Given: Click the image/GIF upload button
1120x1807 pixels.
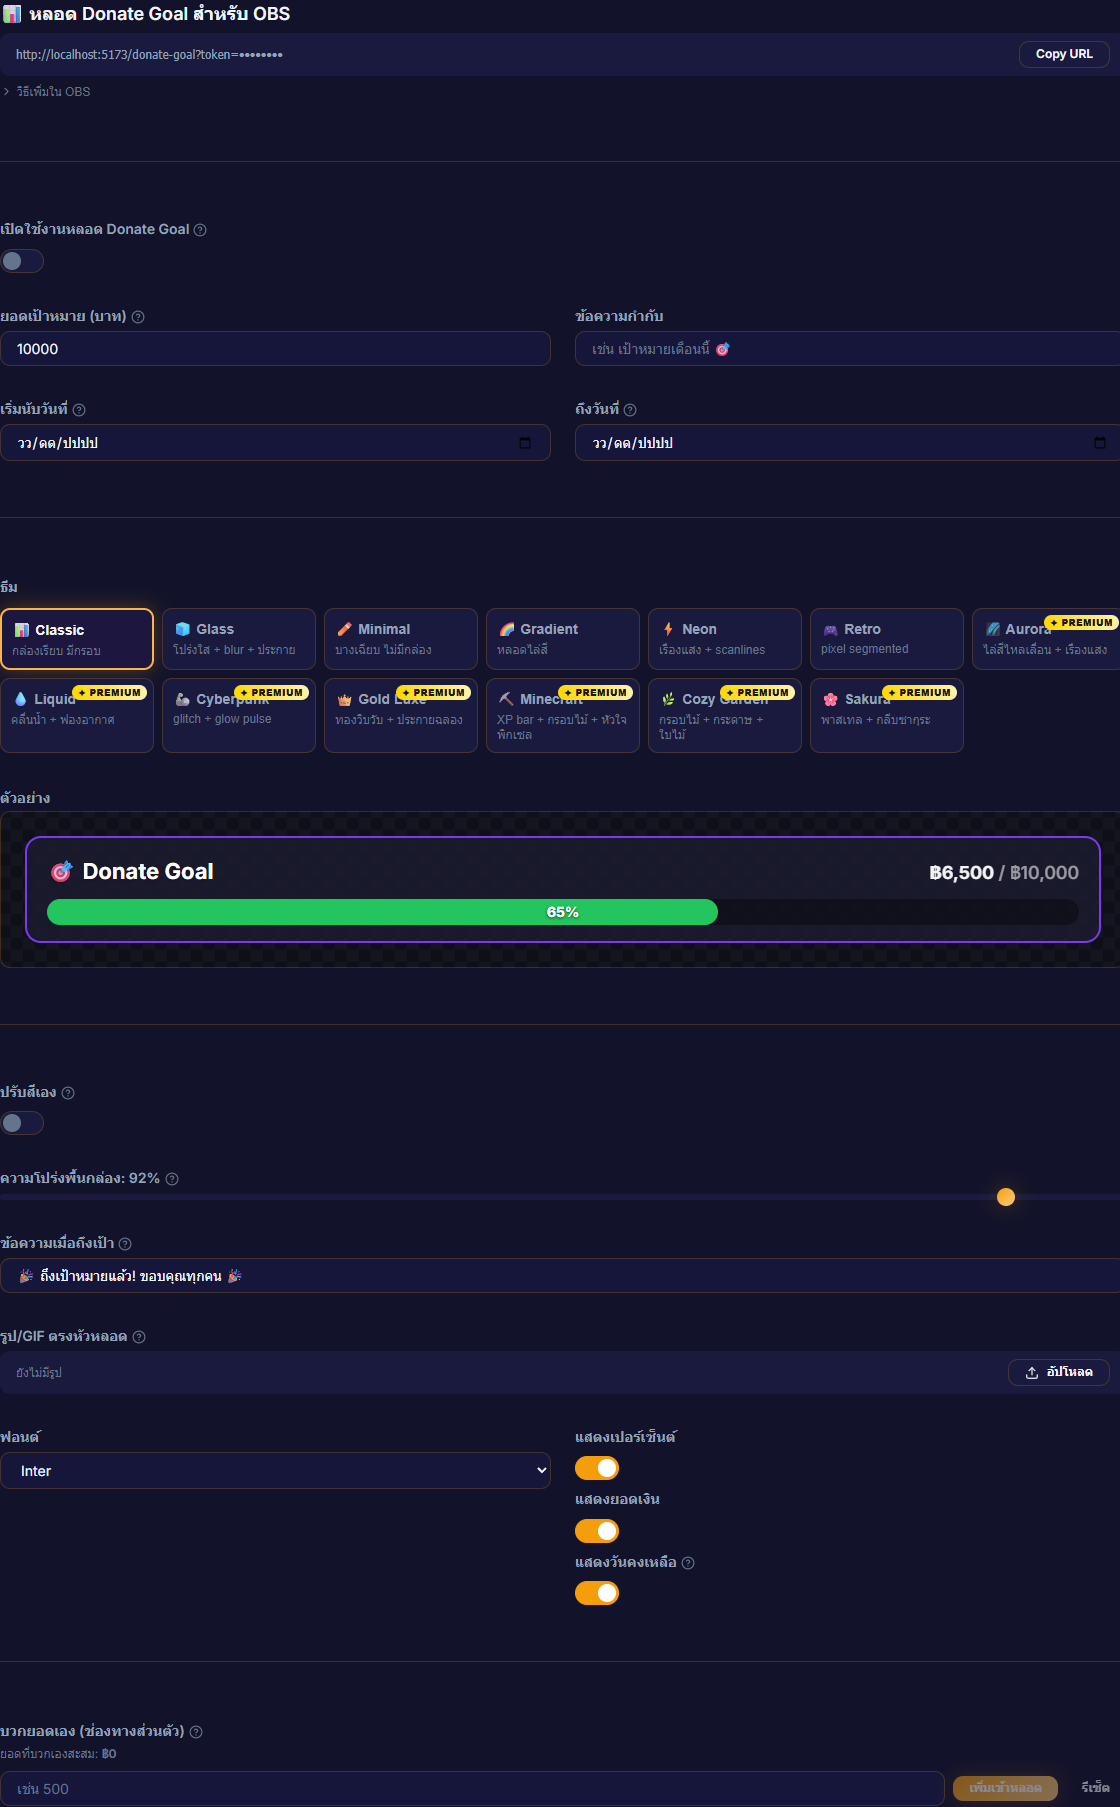Looking at the screenshot, I should point(1059,1372).
